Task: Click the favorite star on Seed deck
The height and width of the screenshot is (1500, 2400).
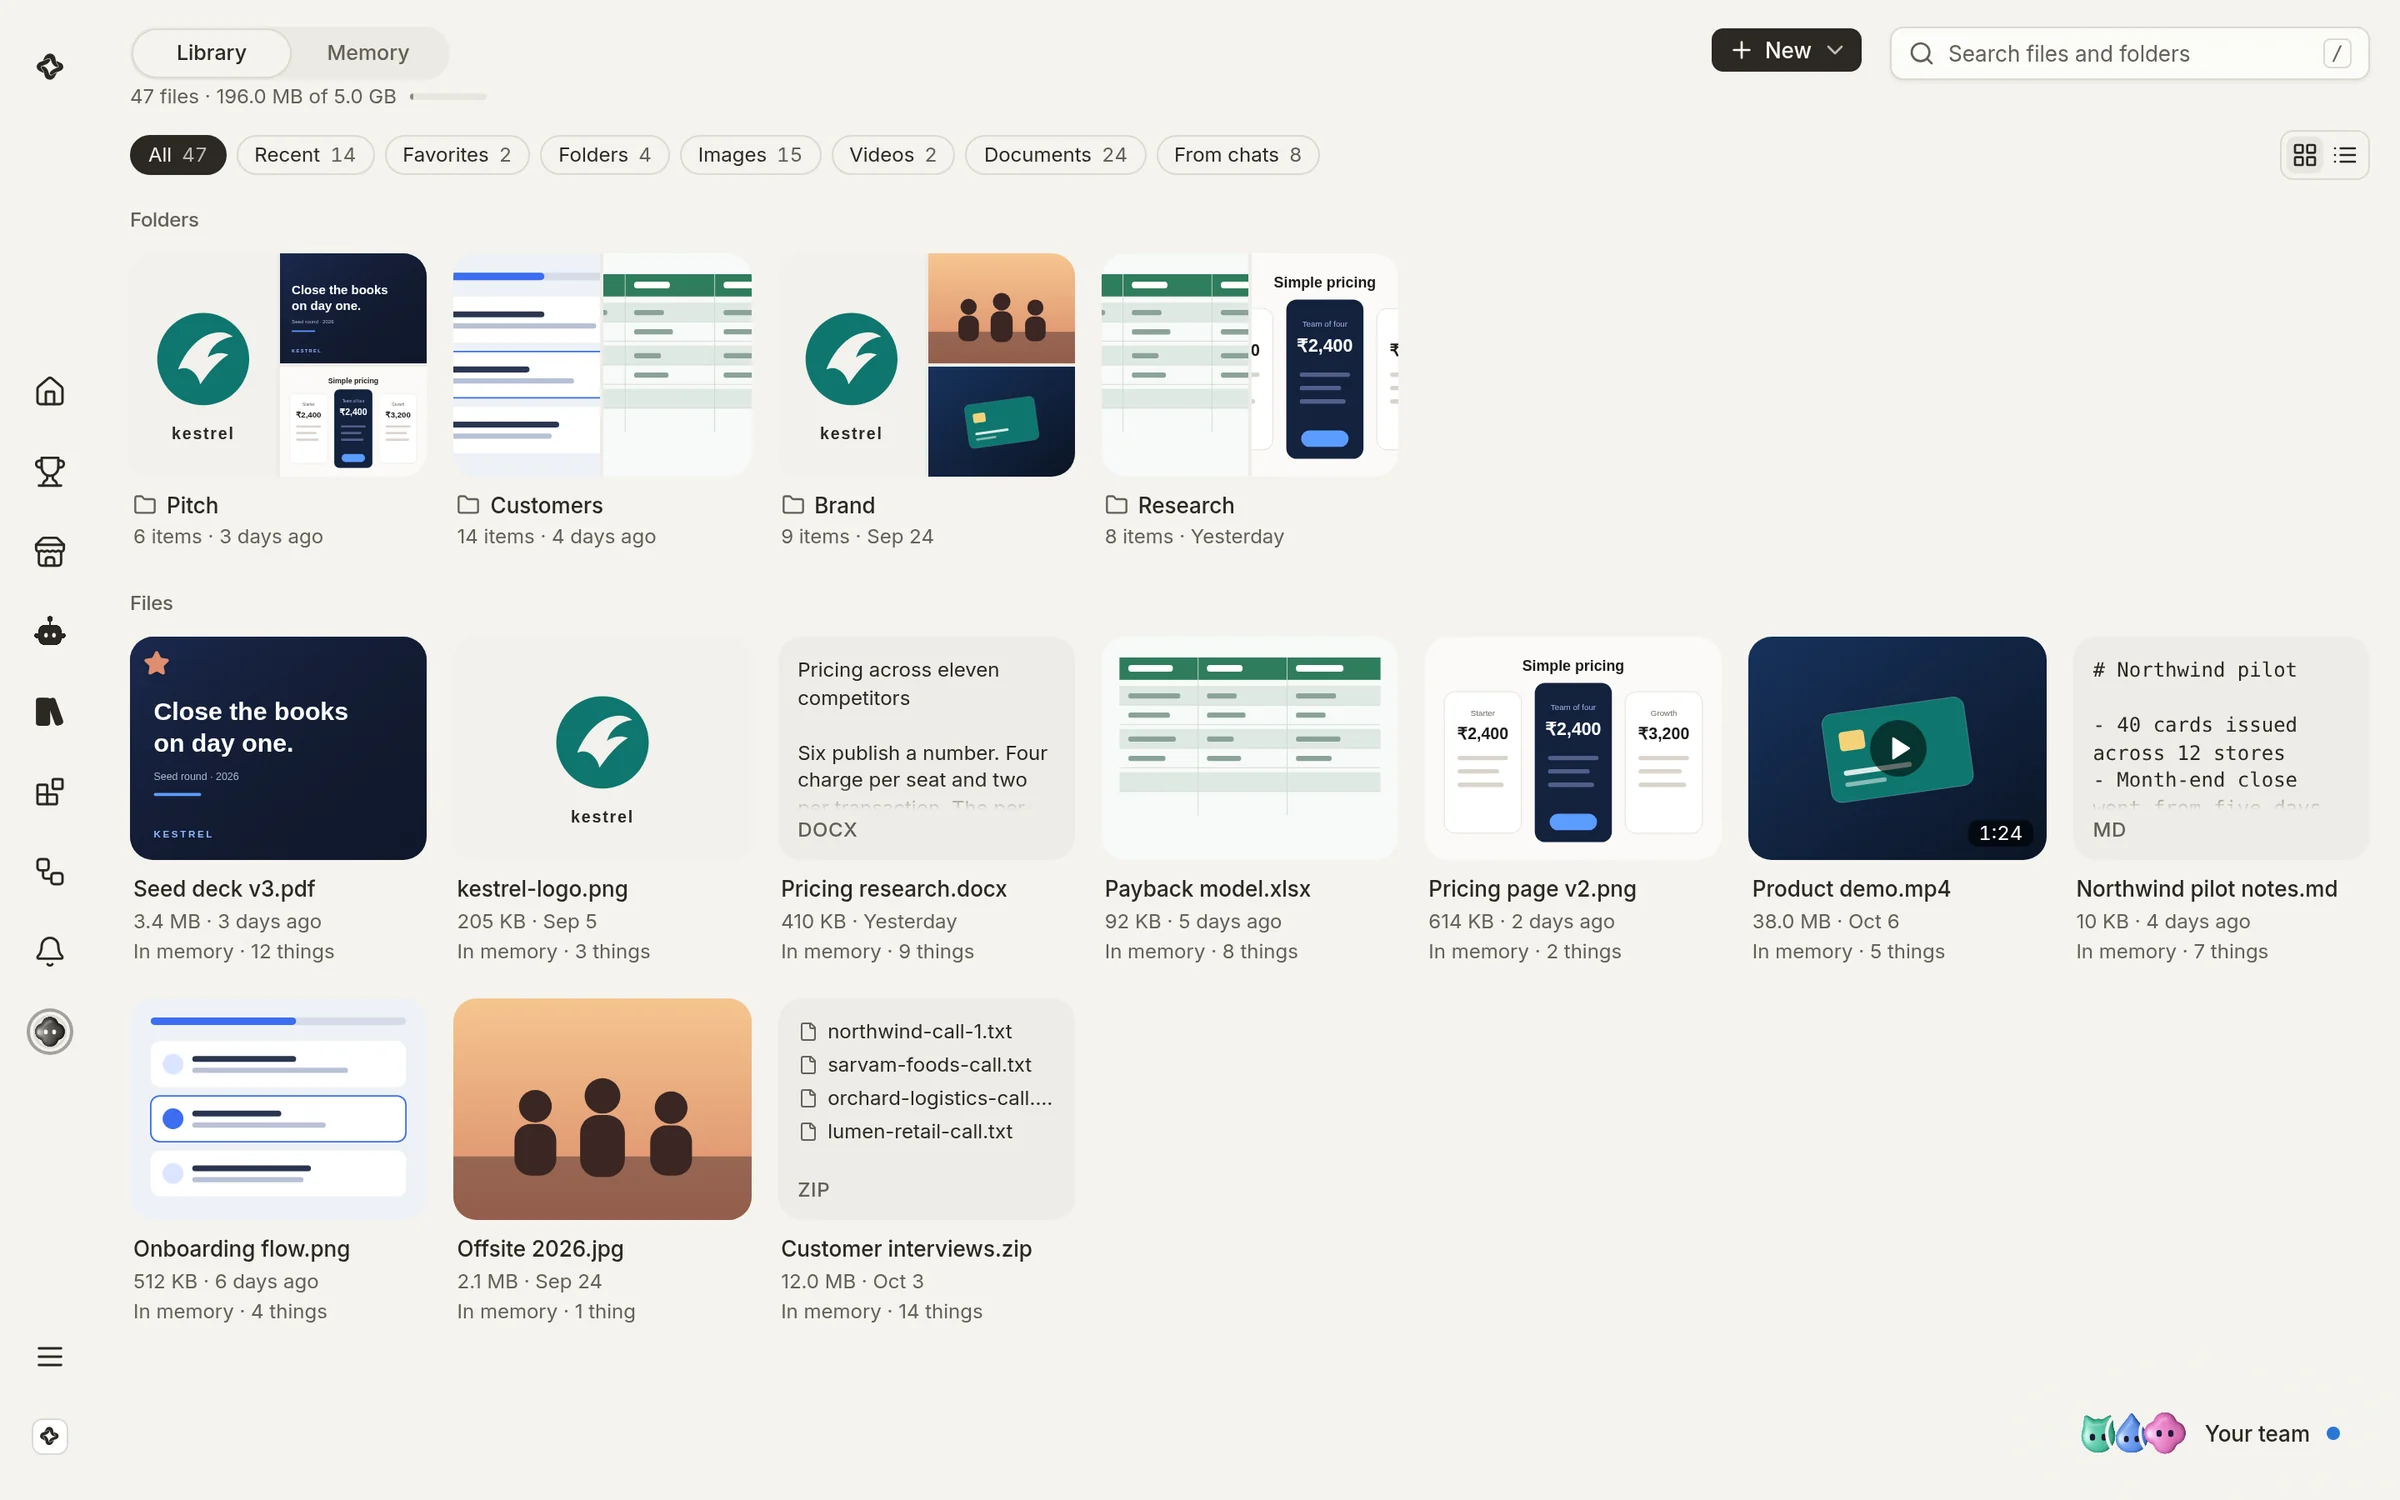Action: (x=157, y=663)
